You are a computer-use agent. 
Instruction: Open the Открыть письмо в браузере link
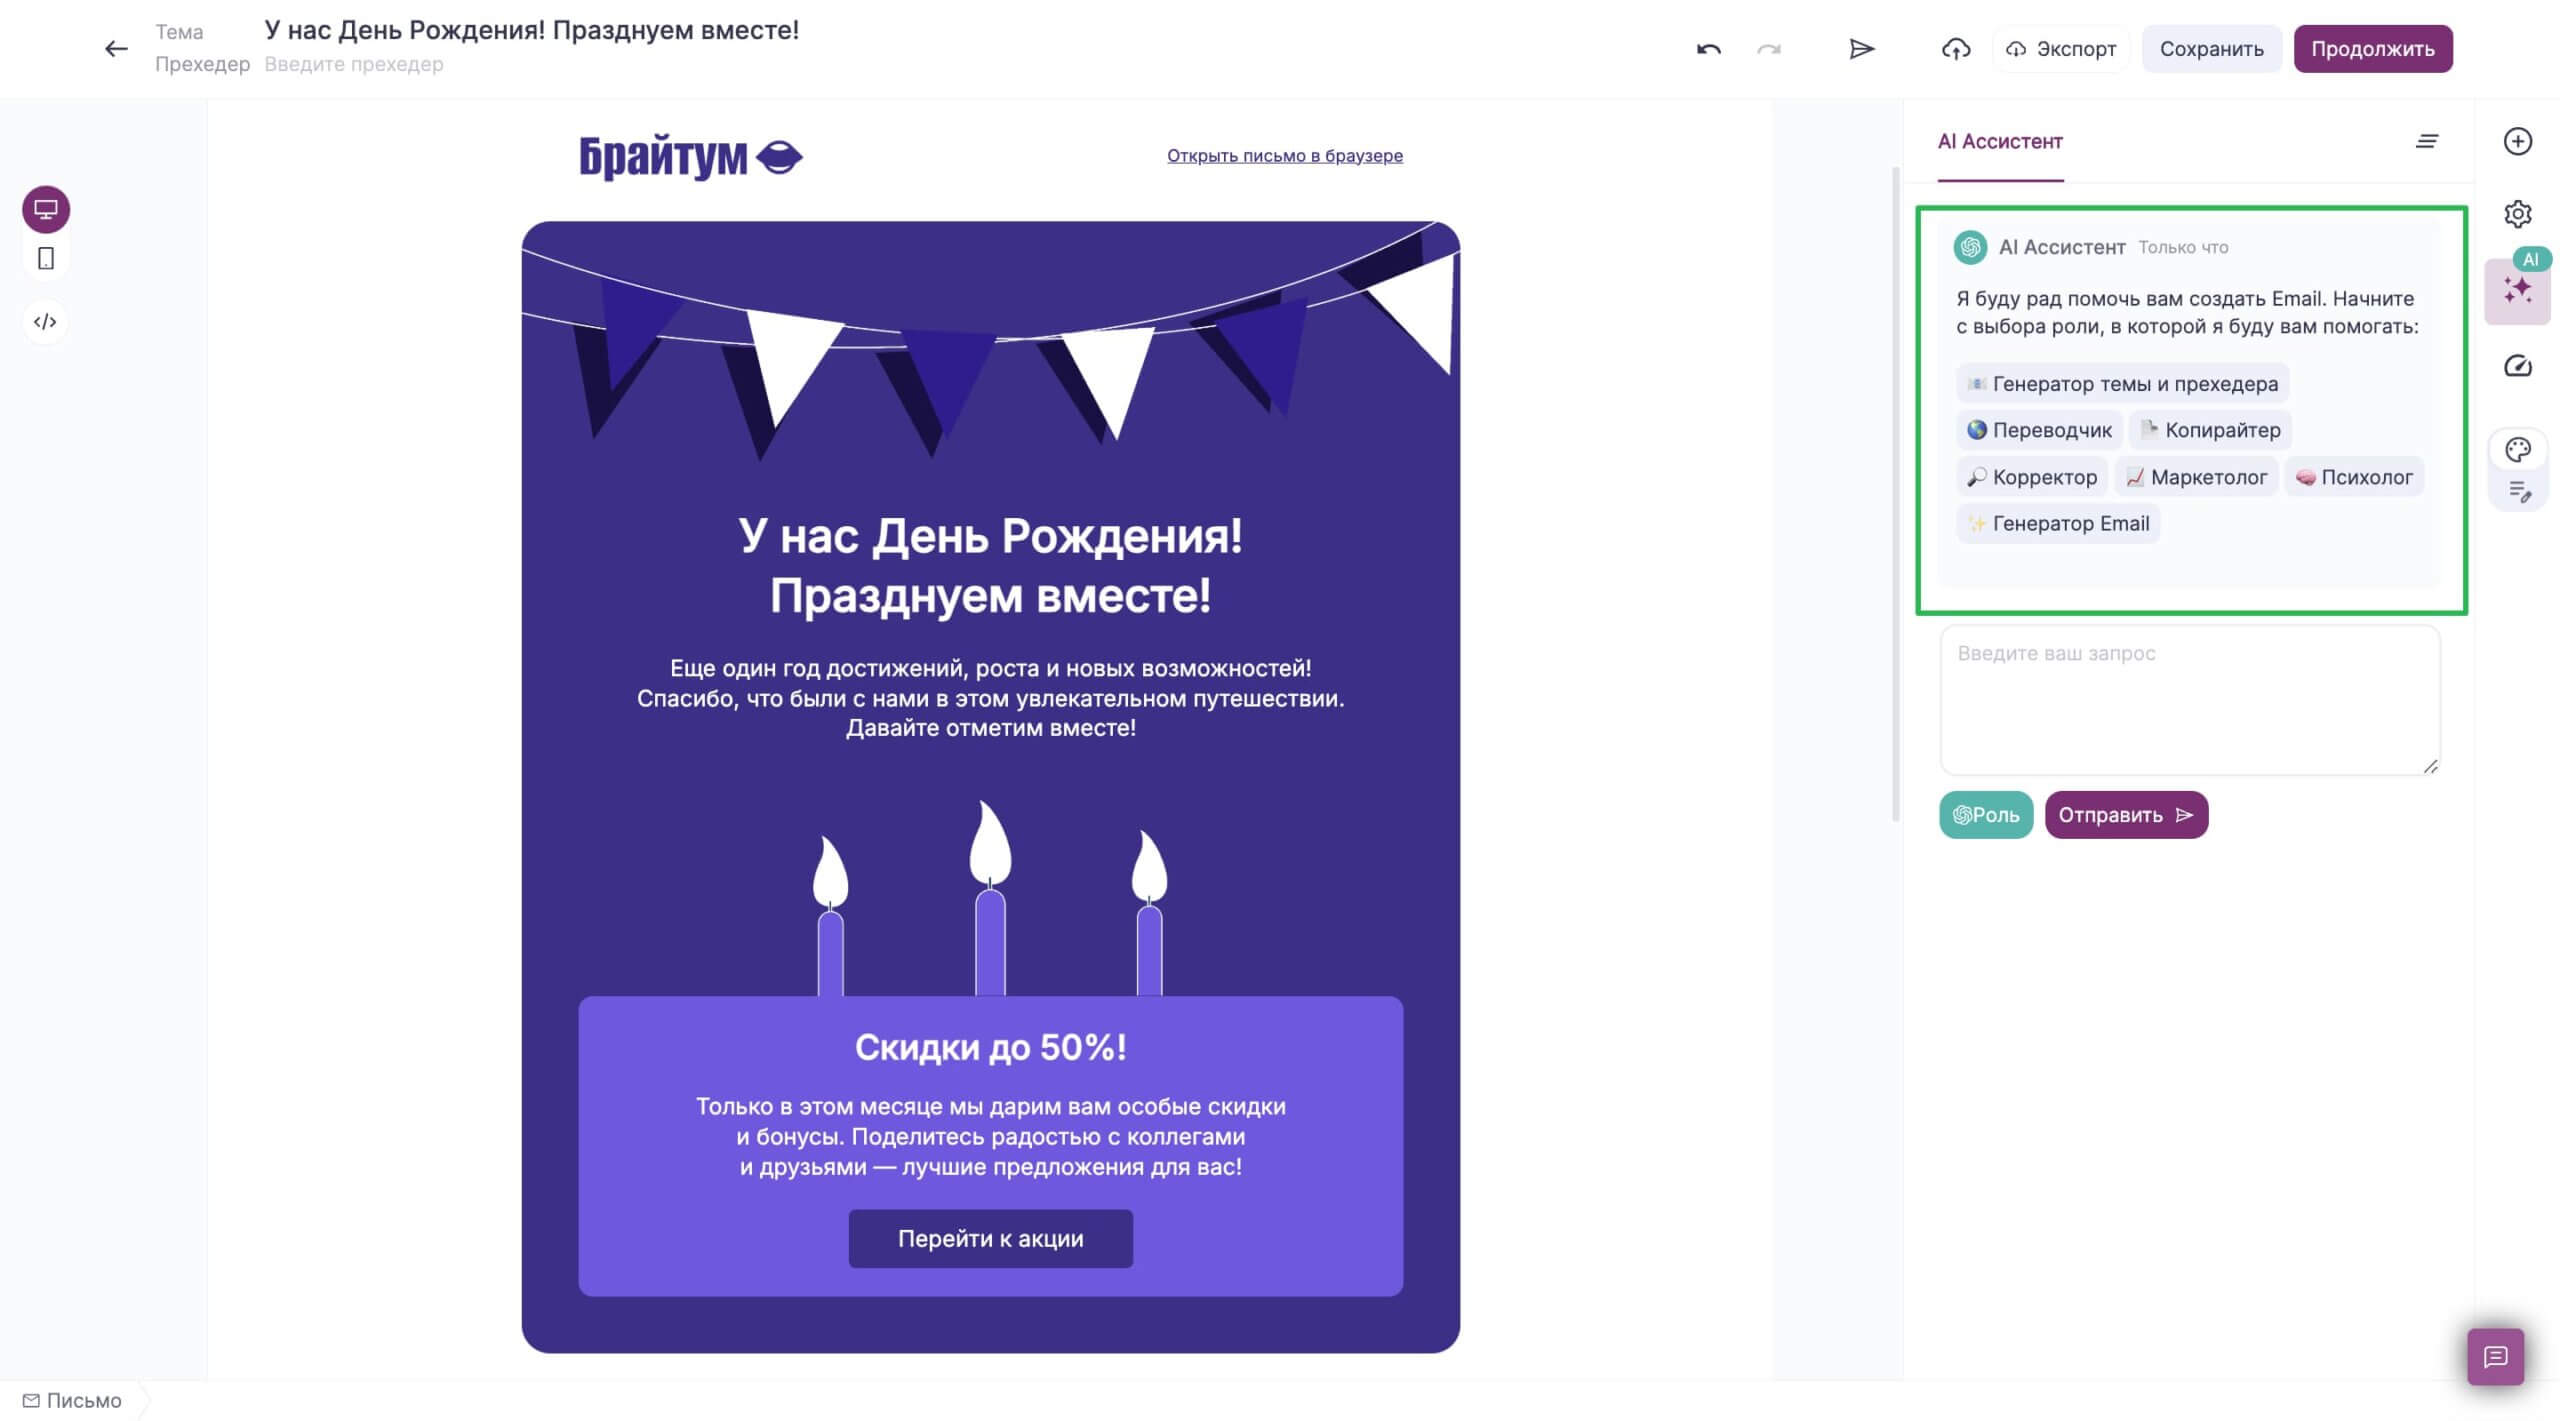click(1285, 156)
